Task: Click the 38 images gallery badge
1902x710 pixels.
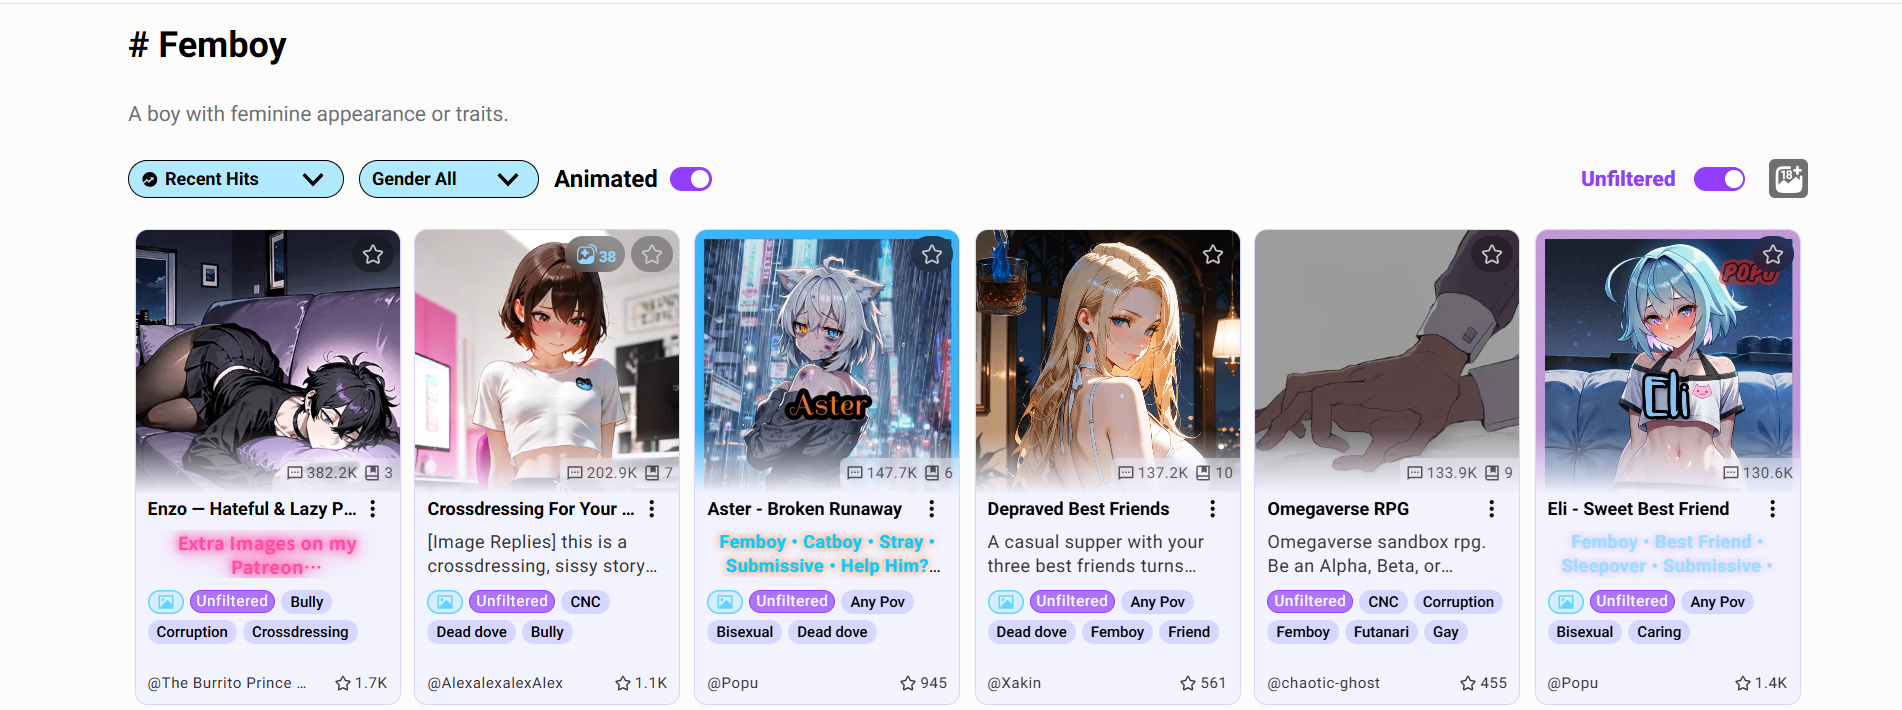Action: point(596,255)
